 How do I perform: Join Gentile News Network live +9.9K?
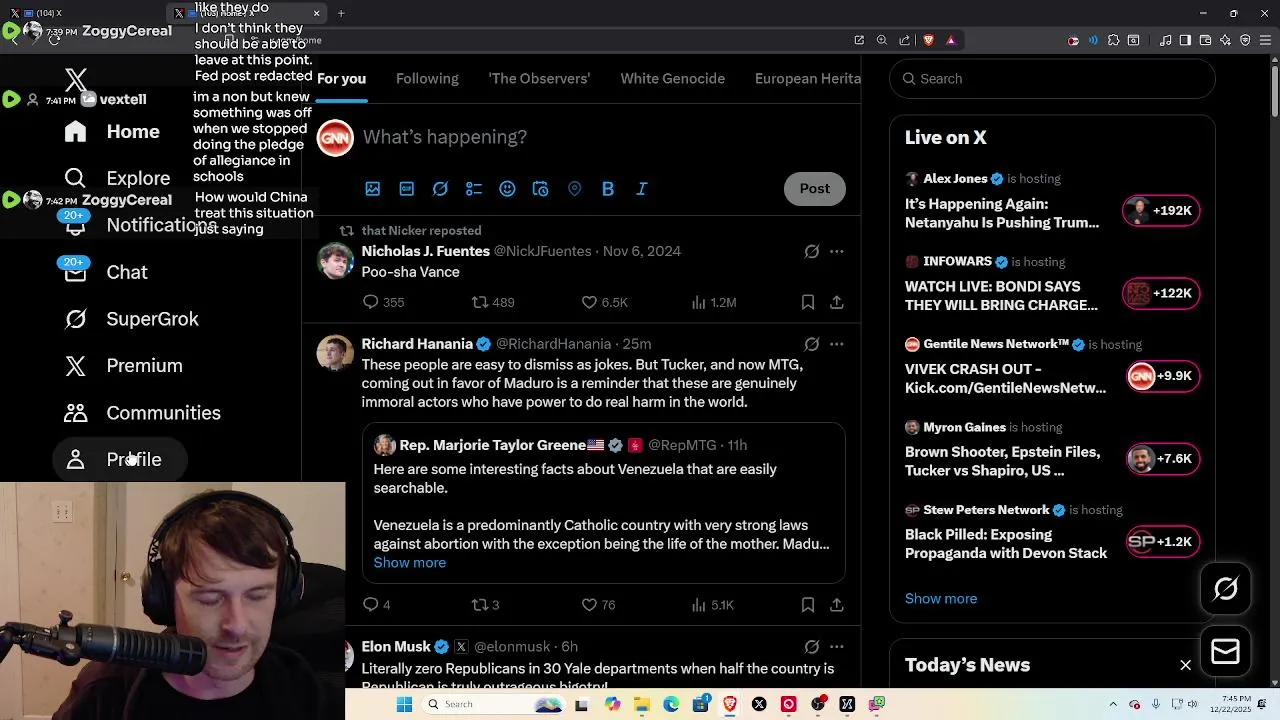pyautogui.click(x=1162, y=376)
